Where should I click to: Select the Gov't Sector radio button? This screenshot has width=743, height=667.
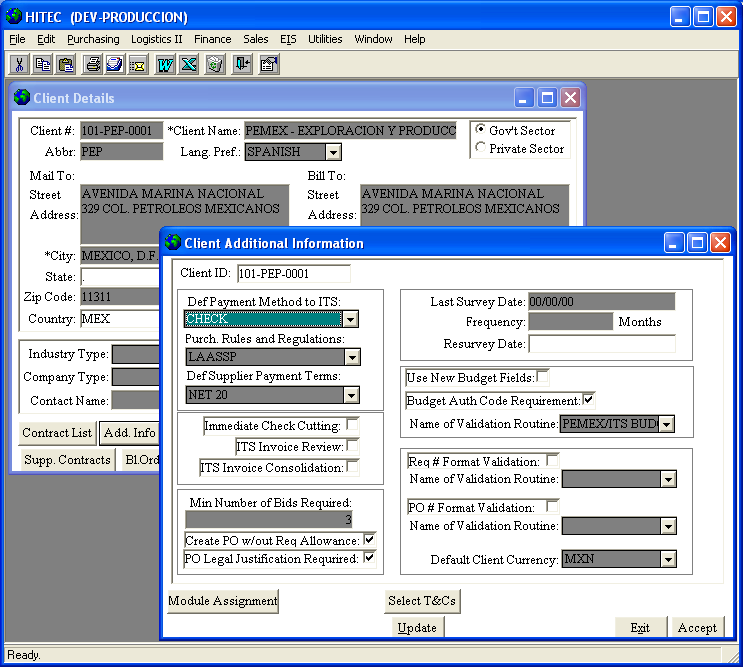(x=480, y=129)
